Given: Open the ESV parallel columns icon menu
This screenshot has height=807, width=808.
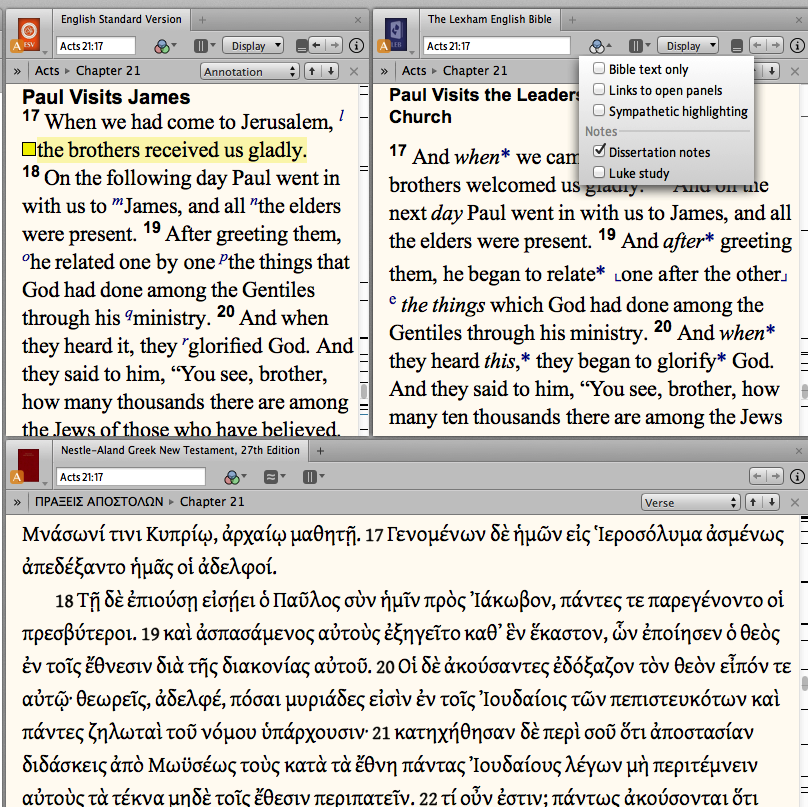Looking at the screenshot, I should [204, 46].
